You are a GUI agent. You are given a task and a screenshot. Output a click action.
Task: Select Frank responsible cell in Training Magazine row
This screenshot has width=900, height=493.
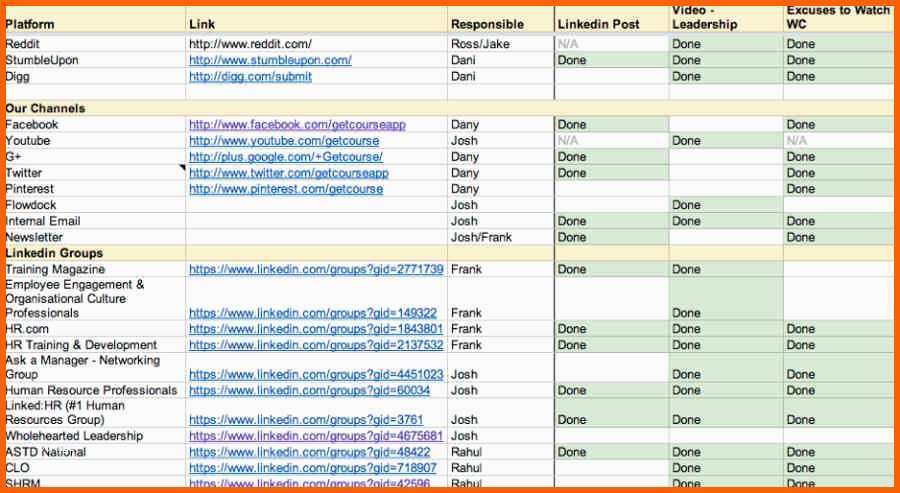click(x=501, y=269)
